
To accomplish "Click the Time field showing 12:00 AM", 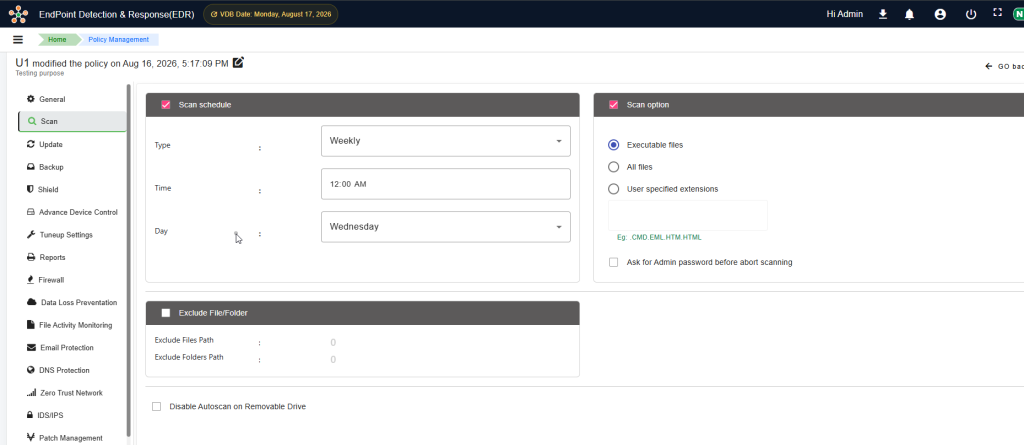I will 445,184.
